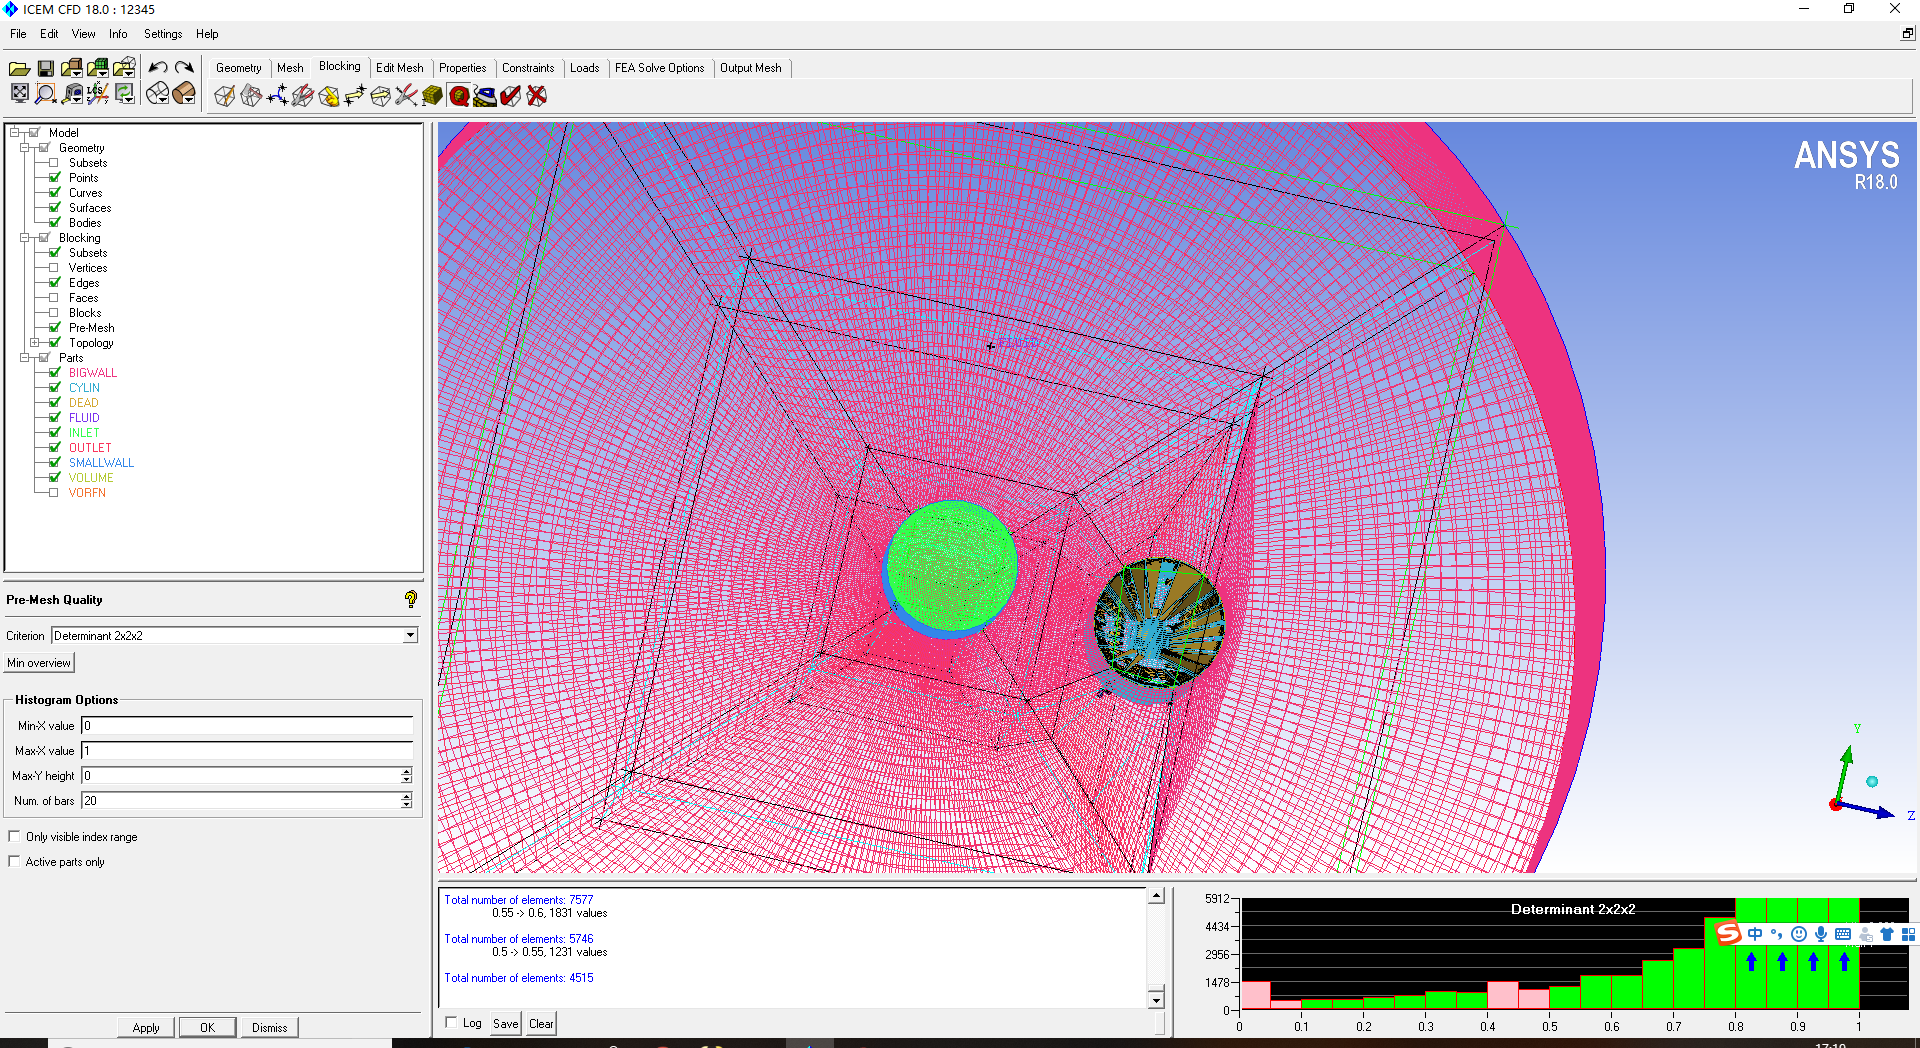
Task: Click the Clear message button
Action: pyautogui.click(x=541, y=1023)
